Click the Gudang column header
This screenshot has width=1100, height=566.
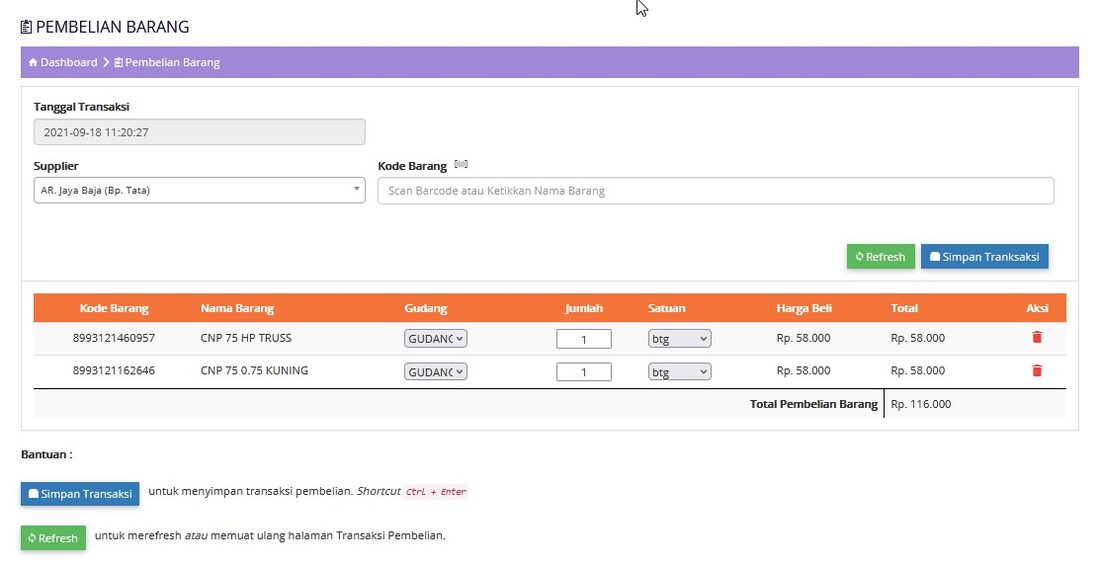(x=426, y=308)
